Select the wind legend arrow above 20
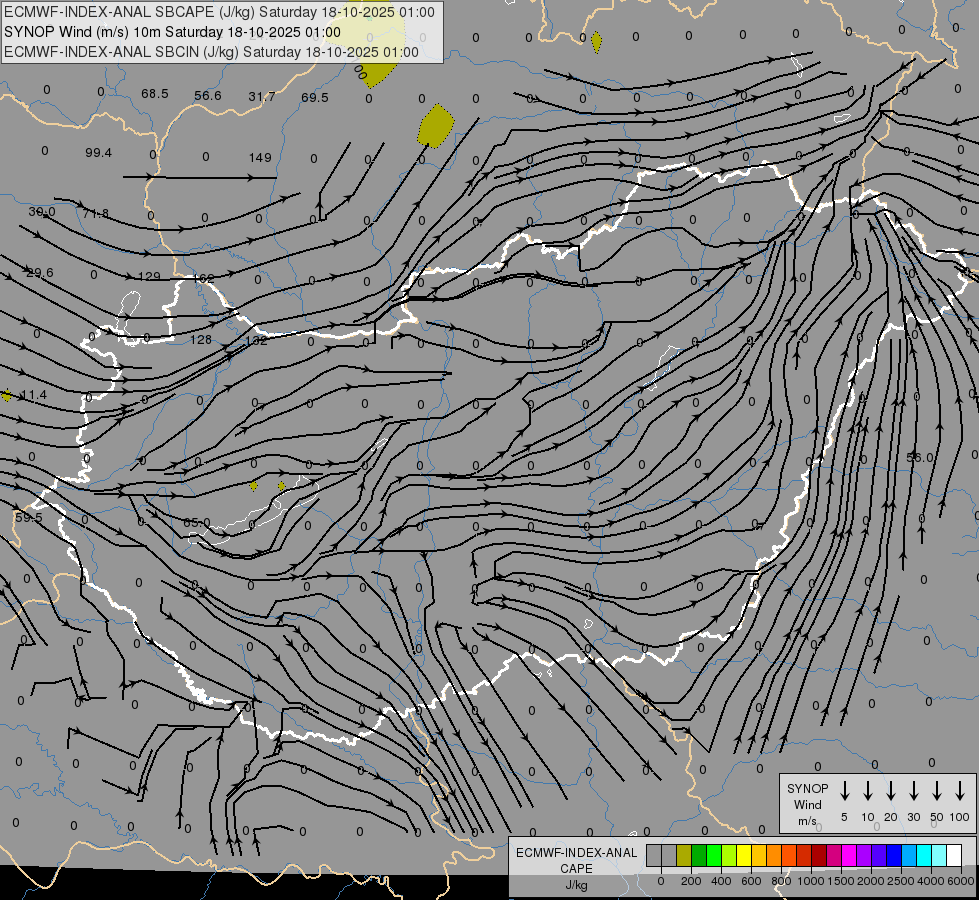Screen dimensions: 979x900 (x=890, y=790)
